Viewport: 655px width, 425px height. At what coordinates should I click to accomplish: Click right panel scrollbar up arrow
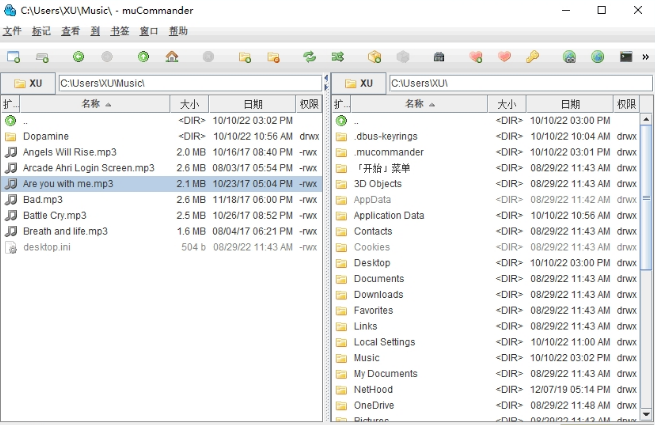646,120
